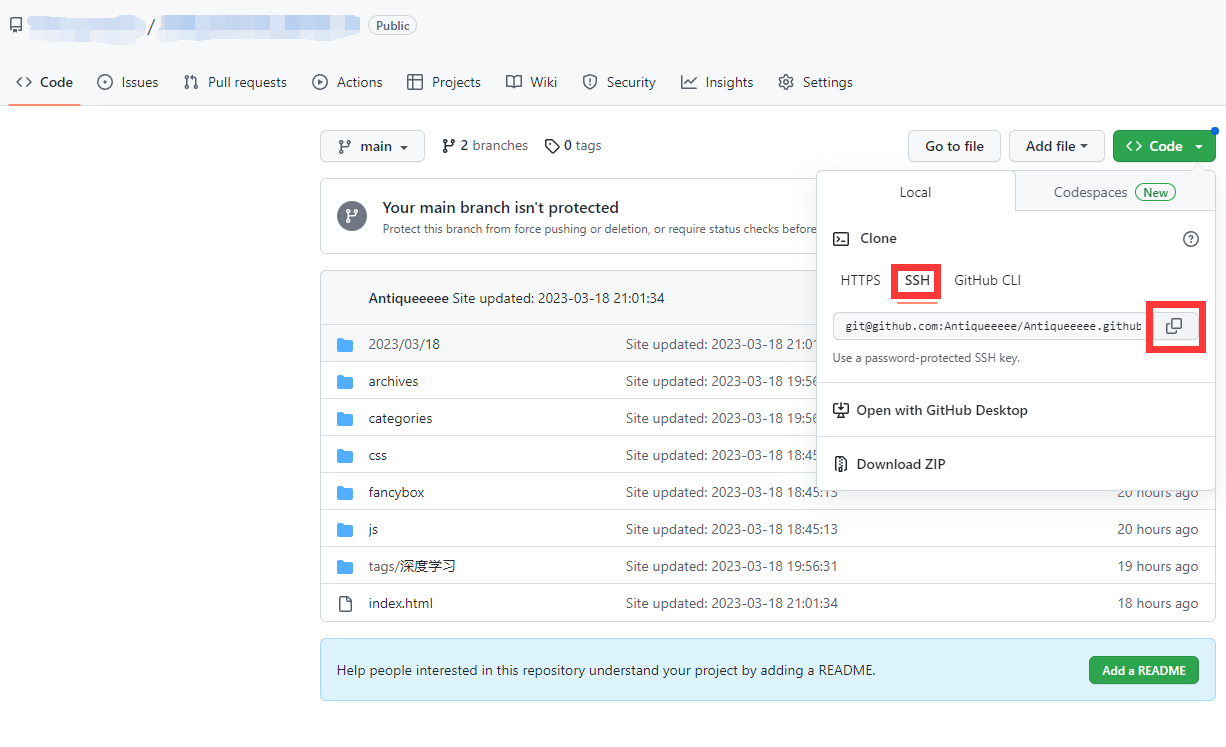
Task: Click the SSH URL input field
Action: click(988, 326)
